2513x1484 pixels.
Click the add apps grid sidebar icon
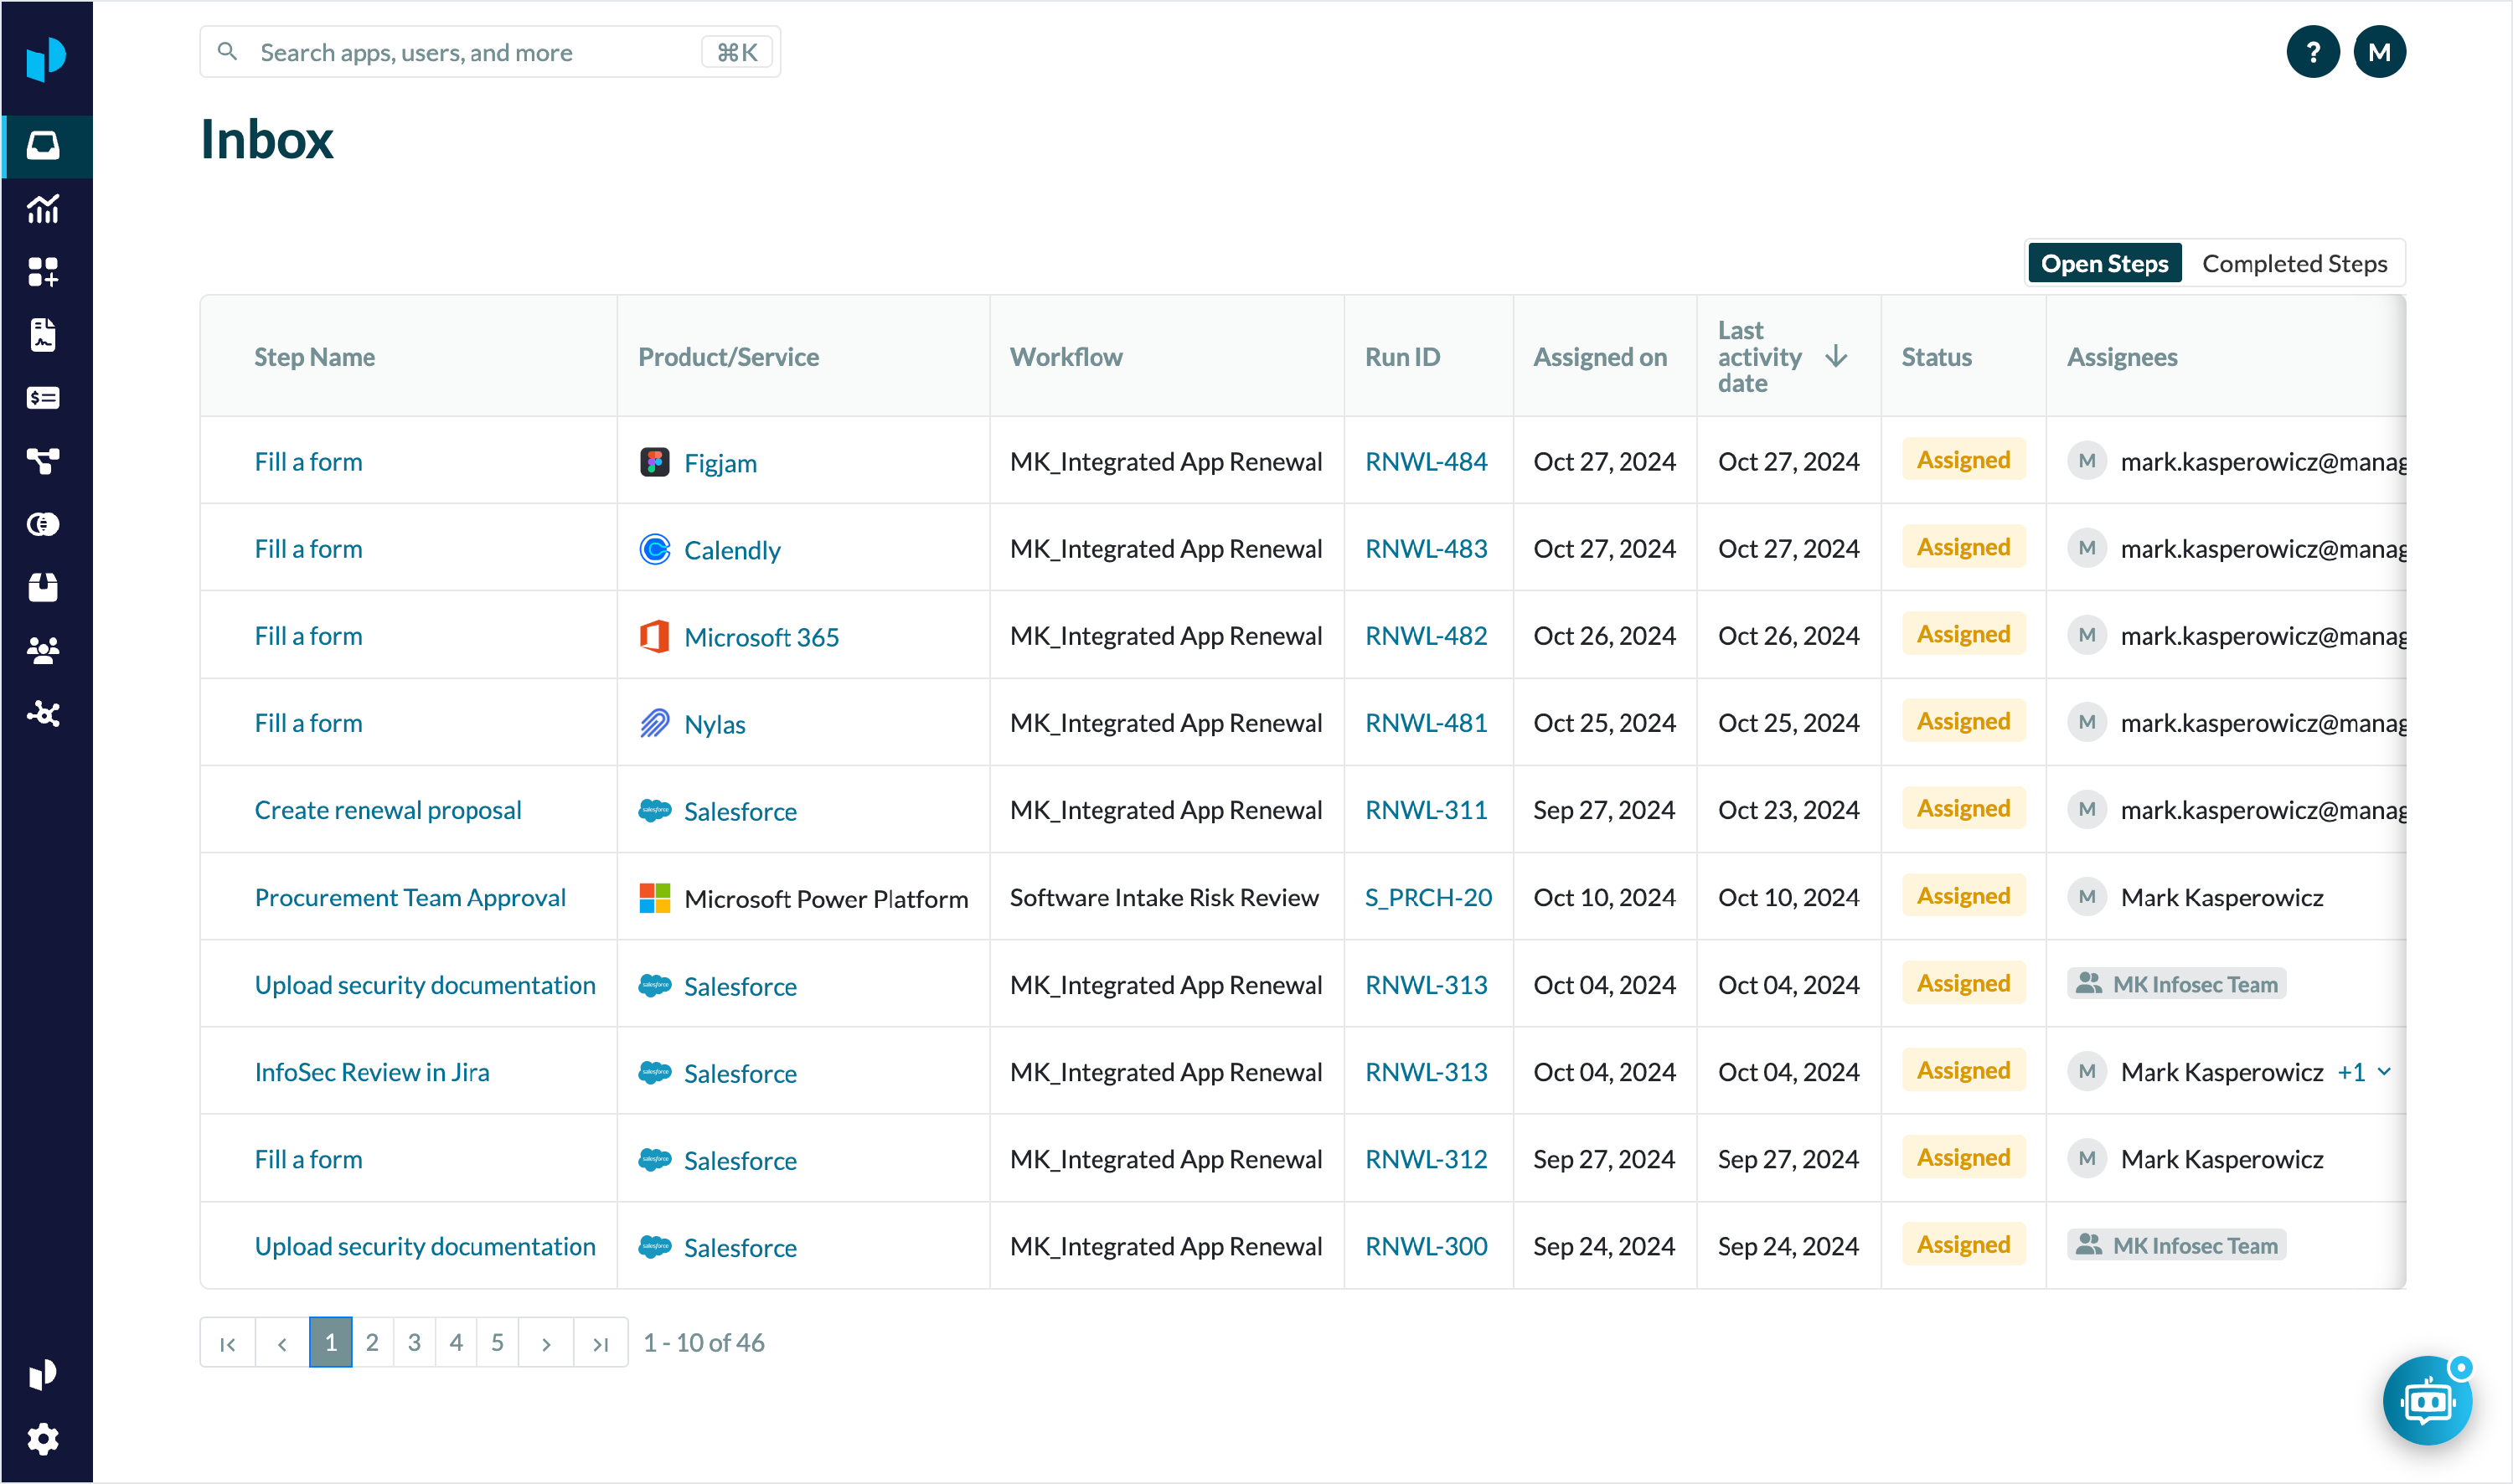click(43, 272)
